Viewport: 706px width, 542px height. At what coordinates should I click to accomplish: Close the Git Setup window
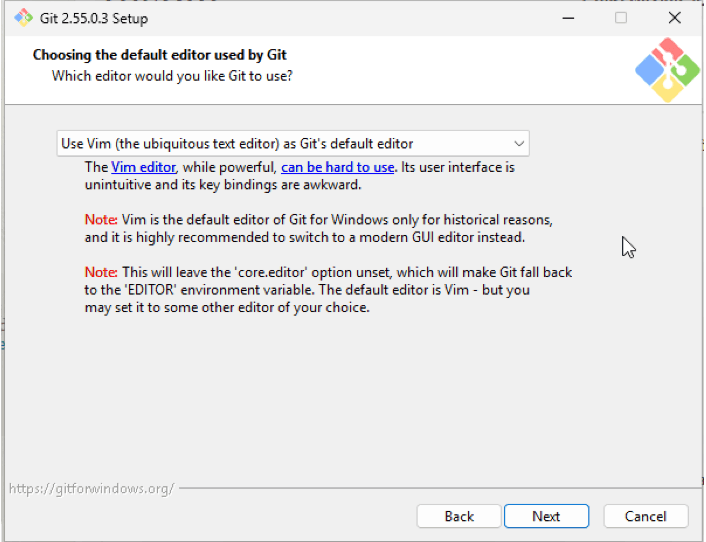(x=674, y=18)
